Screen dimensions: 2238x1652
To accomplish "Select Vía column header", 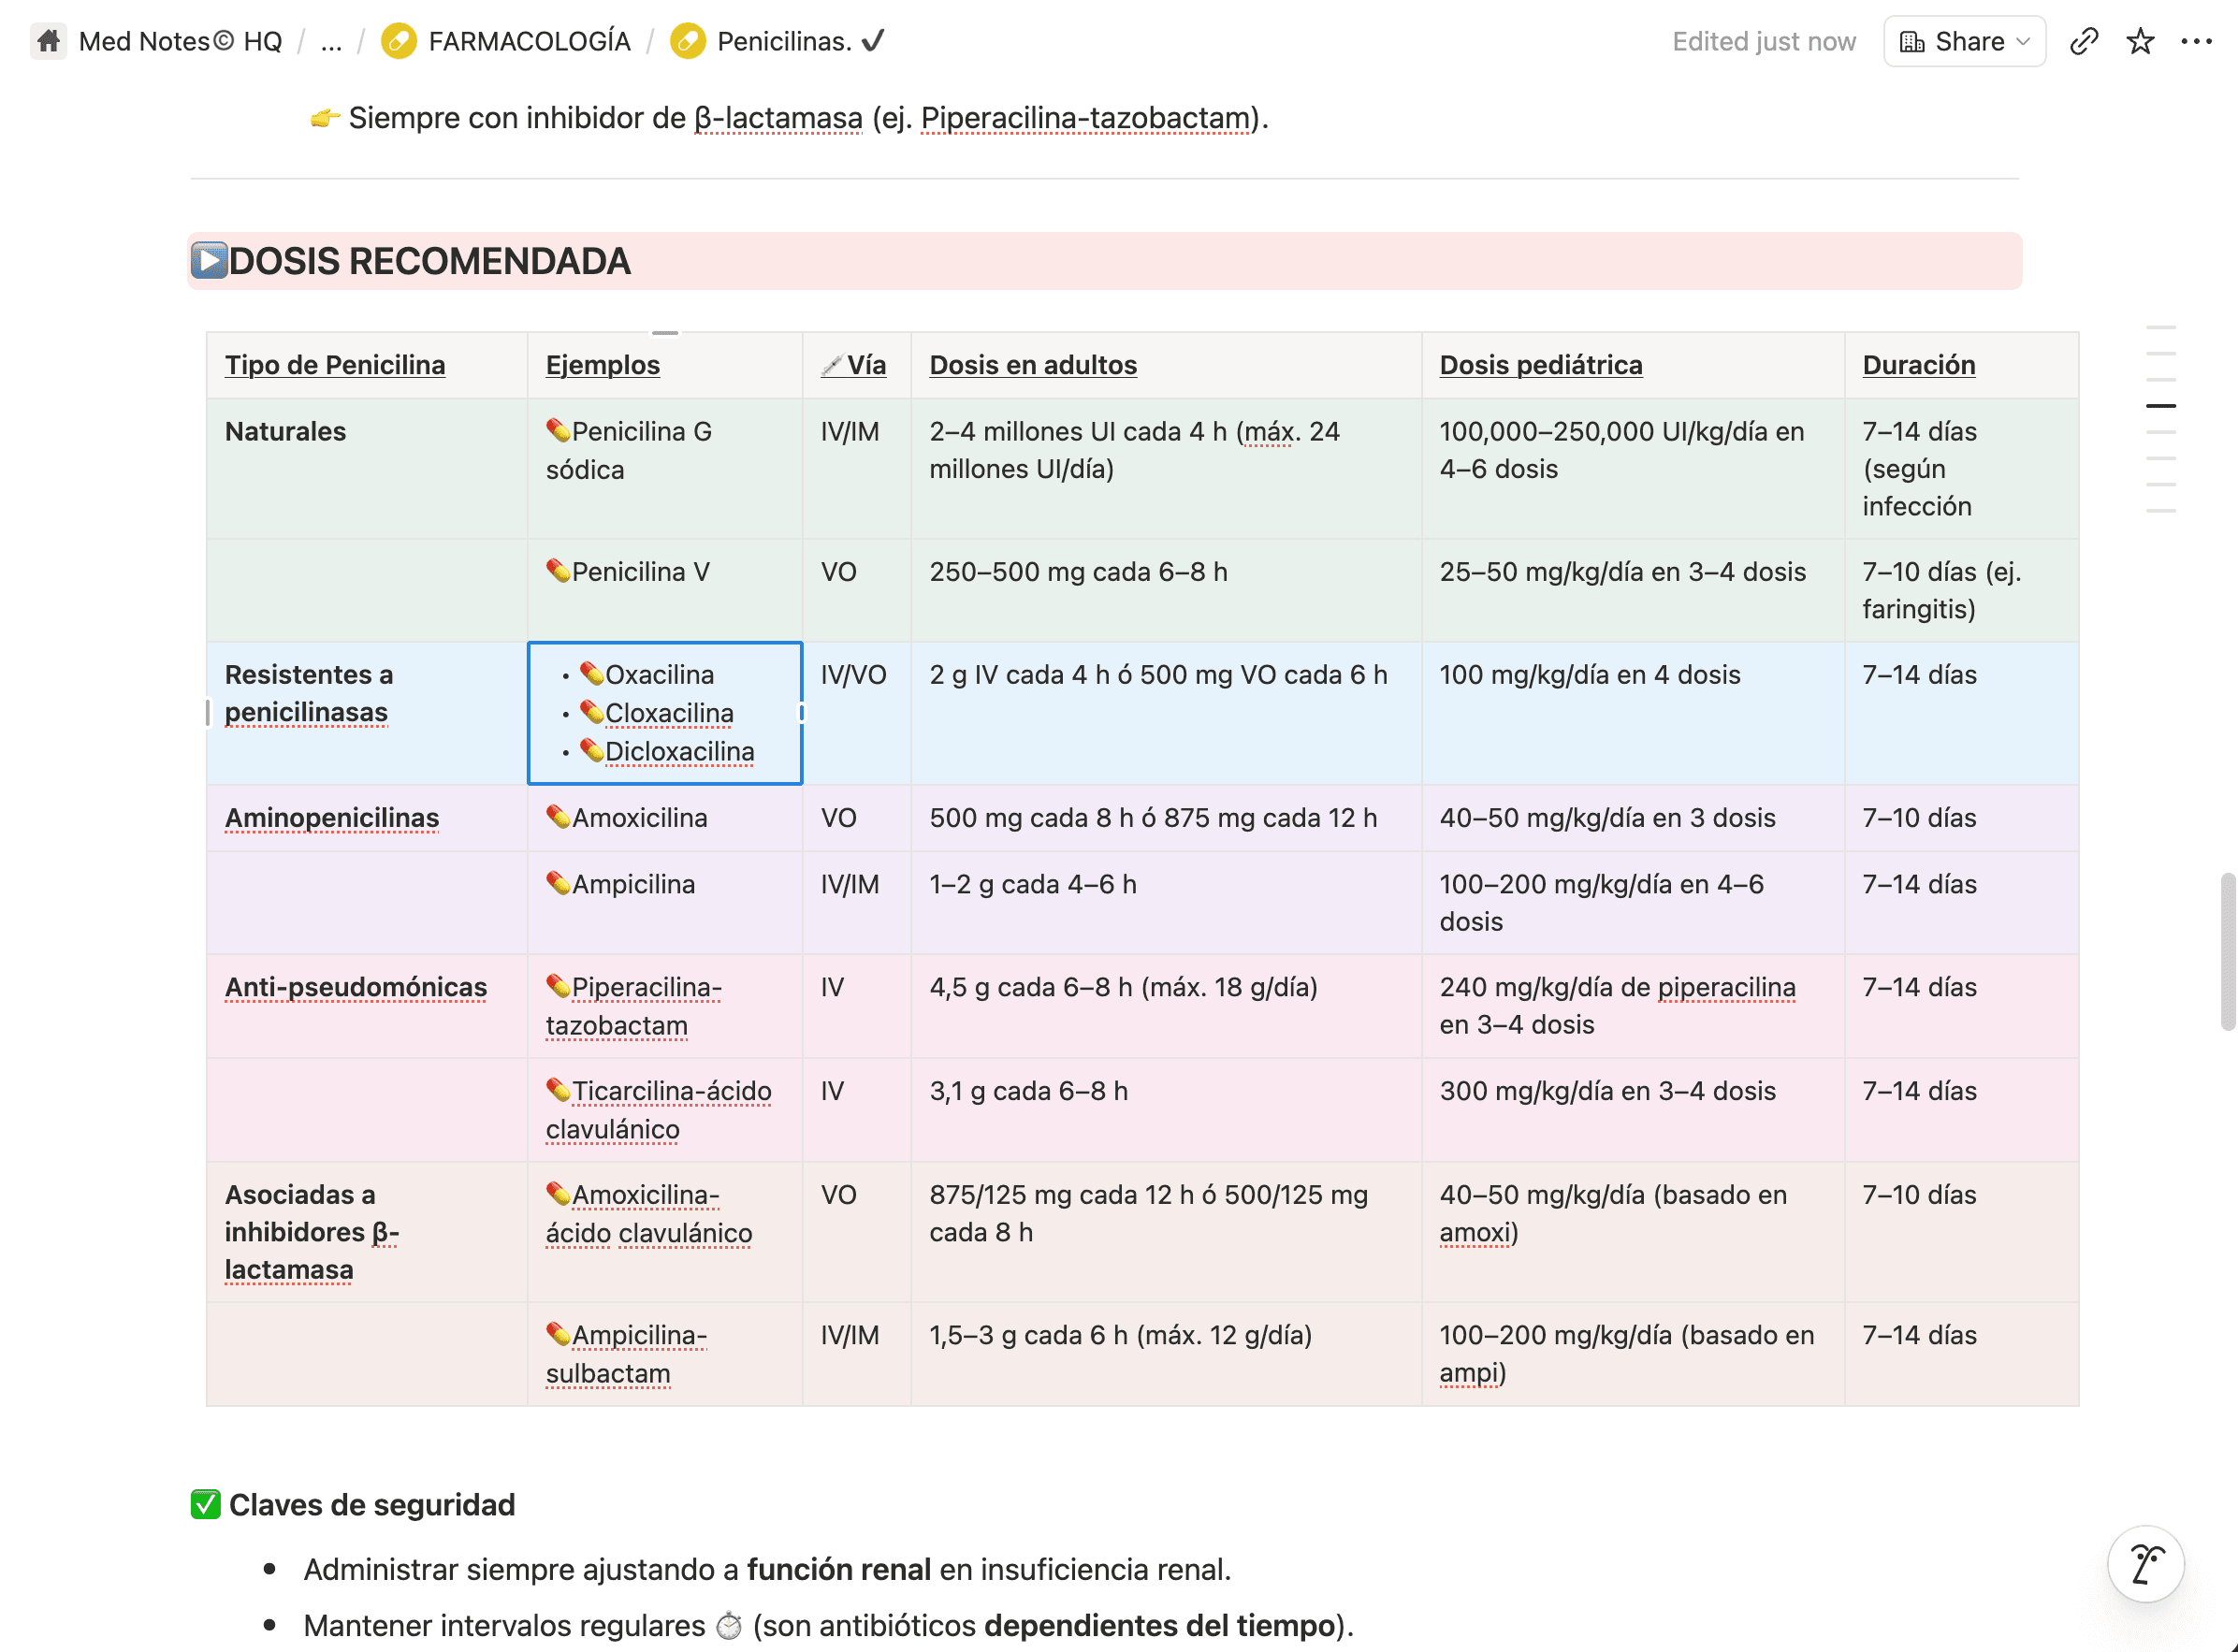I will 857,365.
